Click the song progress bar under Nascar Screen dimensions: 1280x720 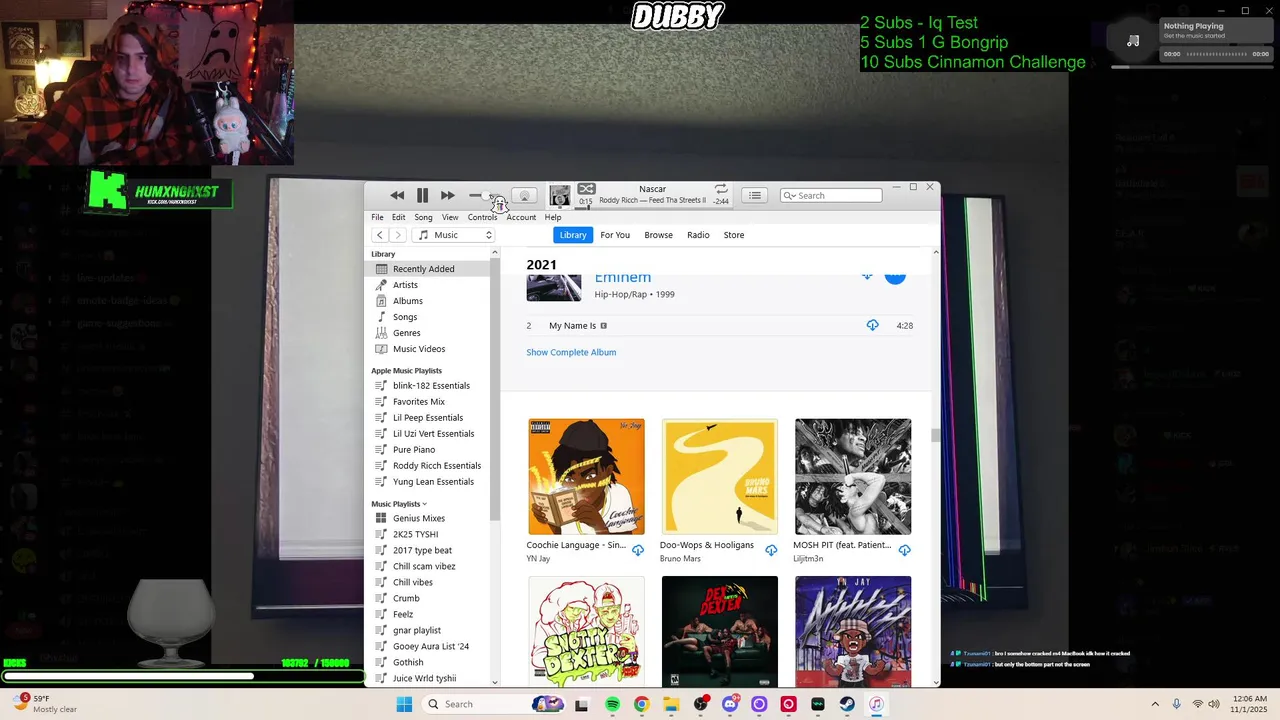(x=652, y=207)
